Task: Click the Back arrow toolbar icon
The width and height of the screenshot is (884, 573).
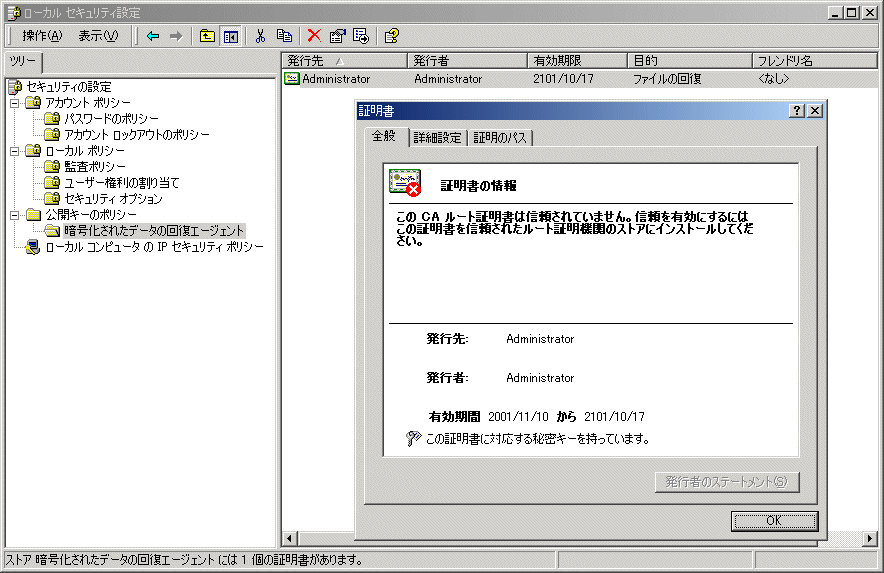Action: coord(153,36)
